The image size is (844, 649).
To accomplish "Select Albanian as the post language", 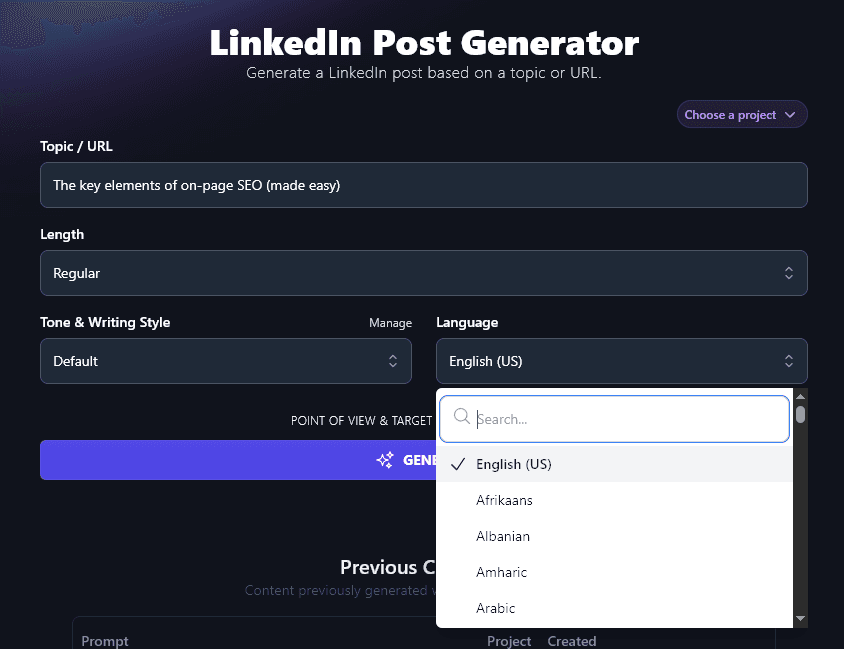I will click(x=503, y=536).
